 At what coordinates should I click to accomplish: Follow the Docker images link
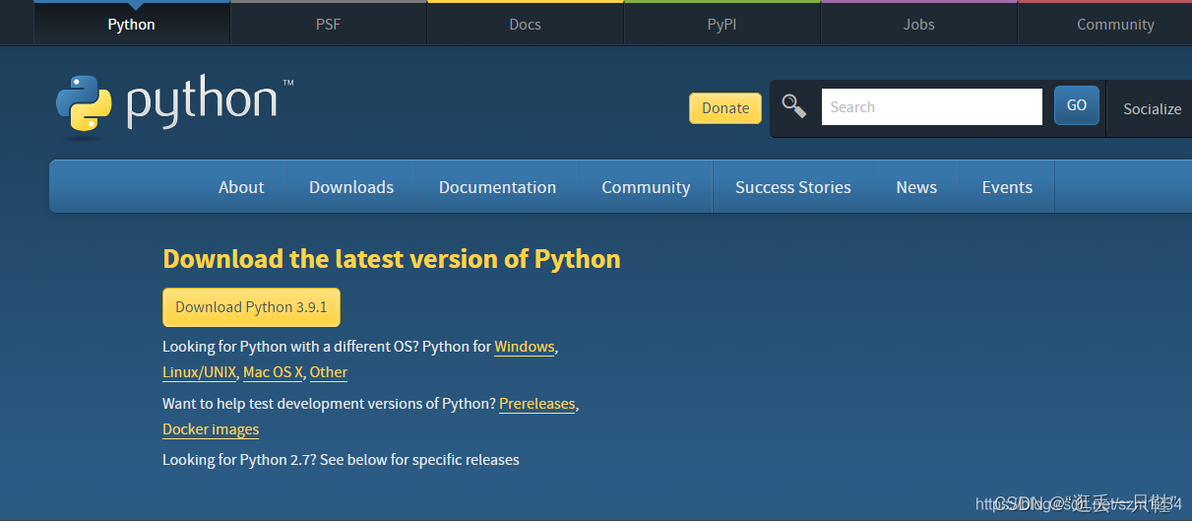210,429
